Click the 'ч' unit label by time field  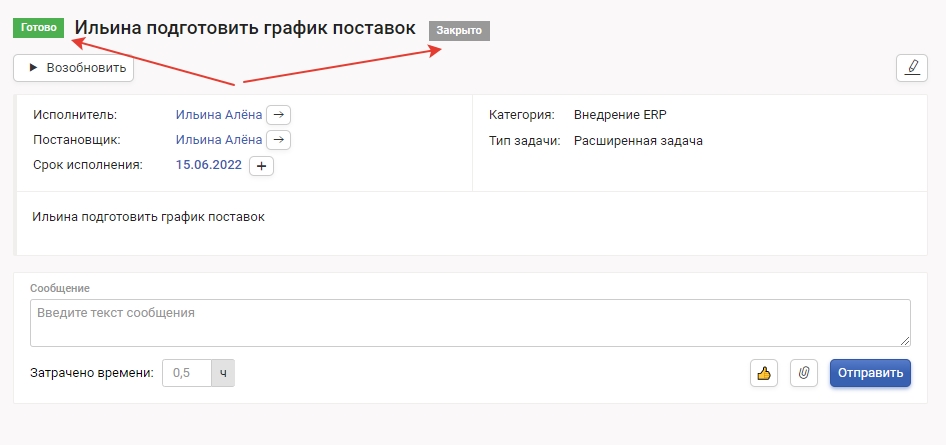224,373
